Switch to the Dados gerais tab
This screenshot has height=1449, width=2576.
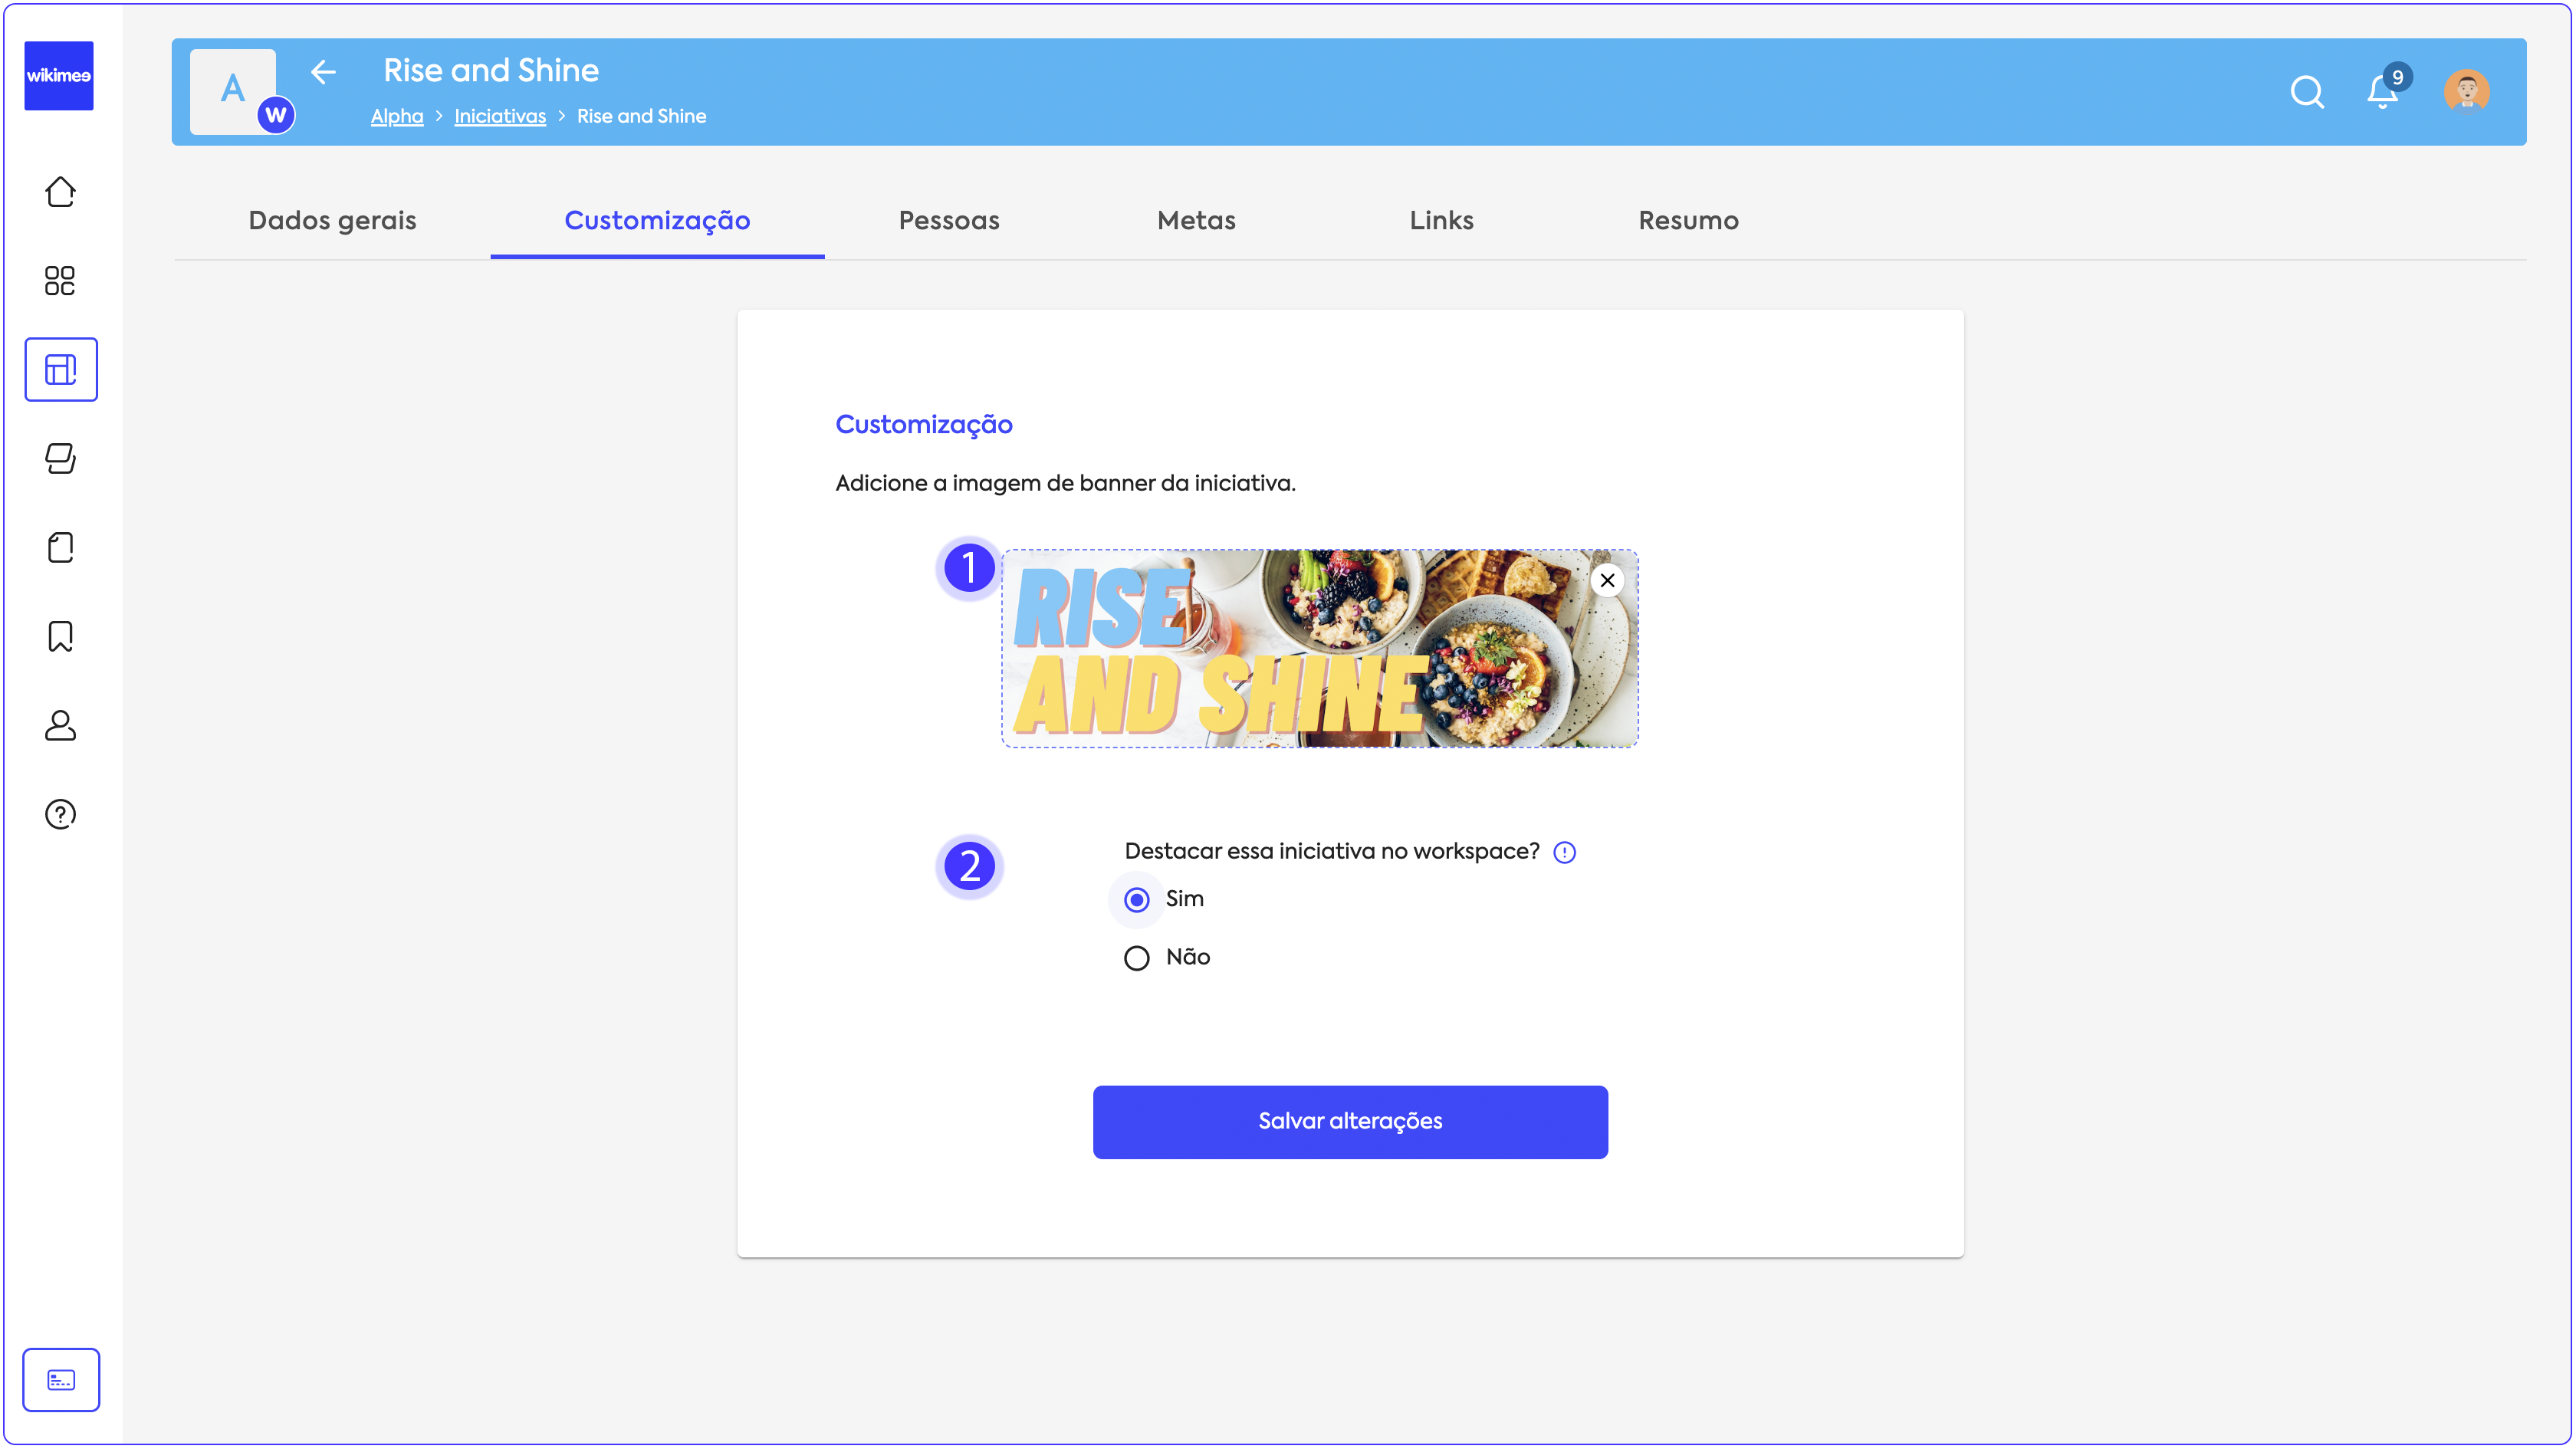point(332,221)
